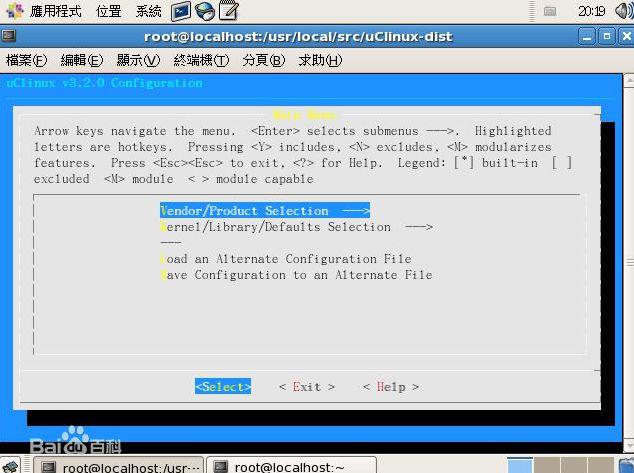Click the scrollbar up arrow
The width and height of the screenshot is (634, 473).
pos(629,79)
